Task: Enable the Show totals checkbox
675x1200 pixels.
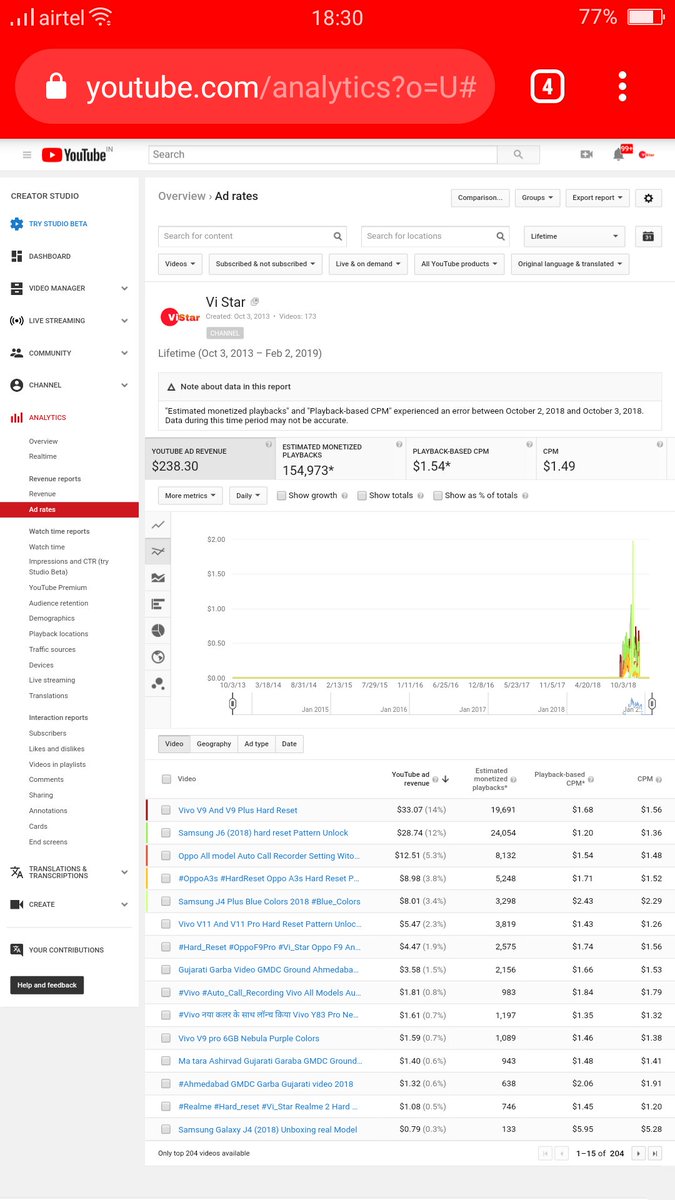Action: (362, 495)
